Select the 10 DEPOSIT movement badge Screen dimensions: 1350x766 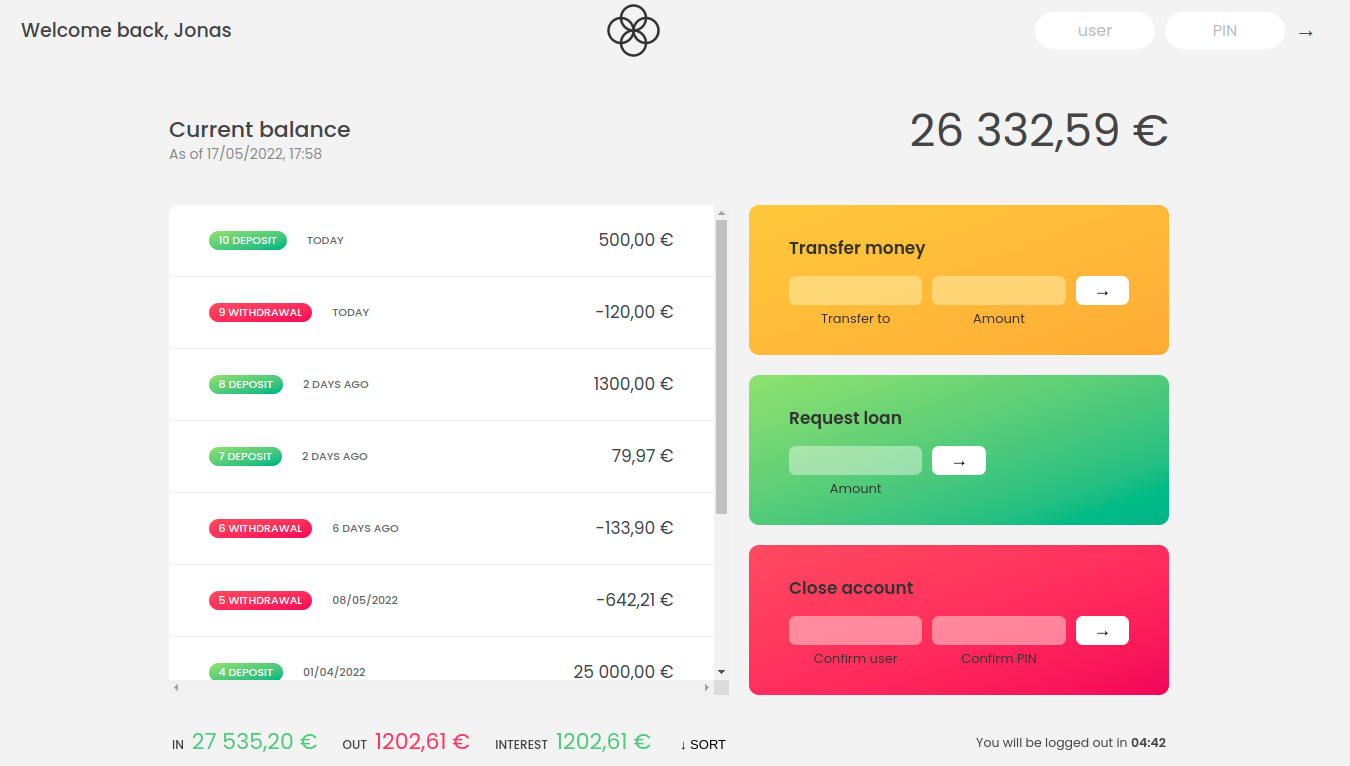[248, 240]
